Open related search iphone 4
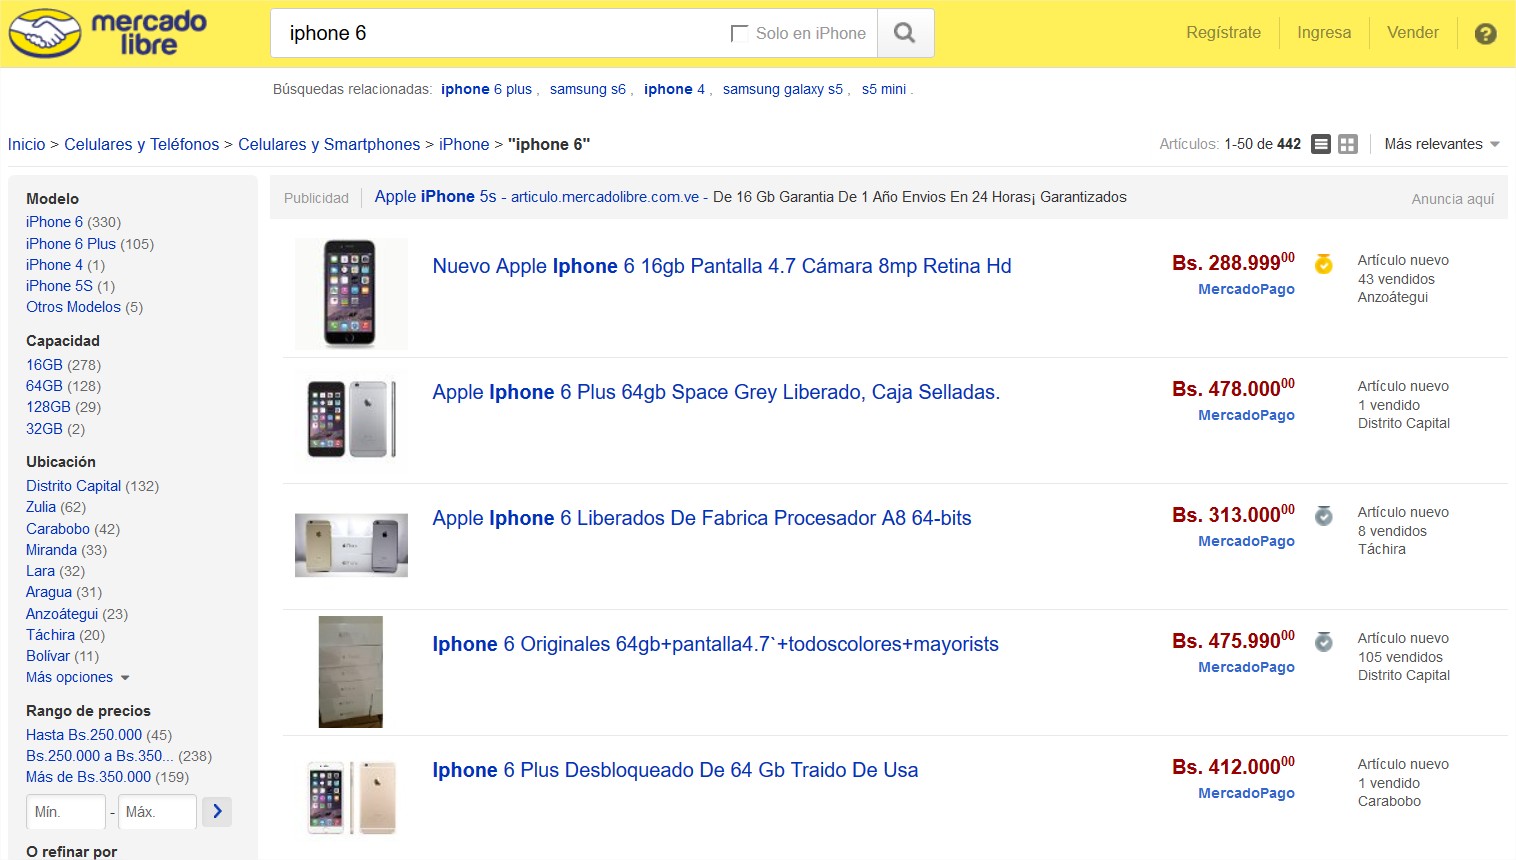The image size is (1516, 860). click(x=674, y=89)
